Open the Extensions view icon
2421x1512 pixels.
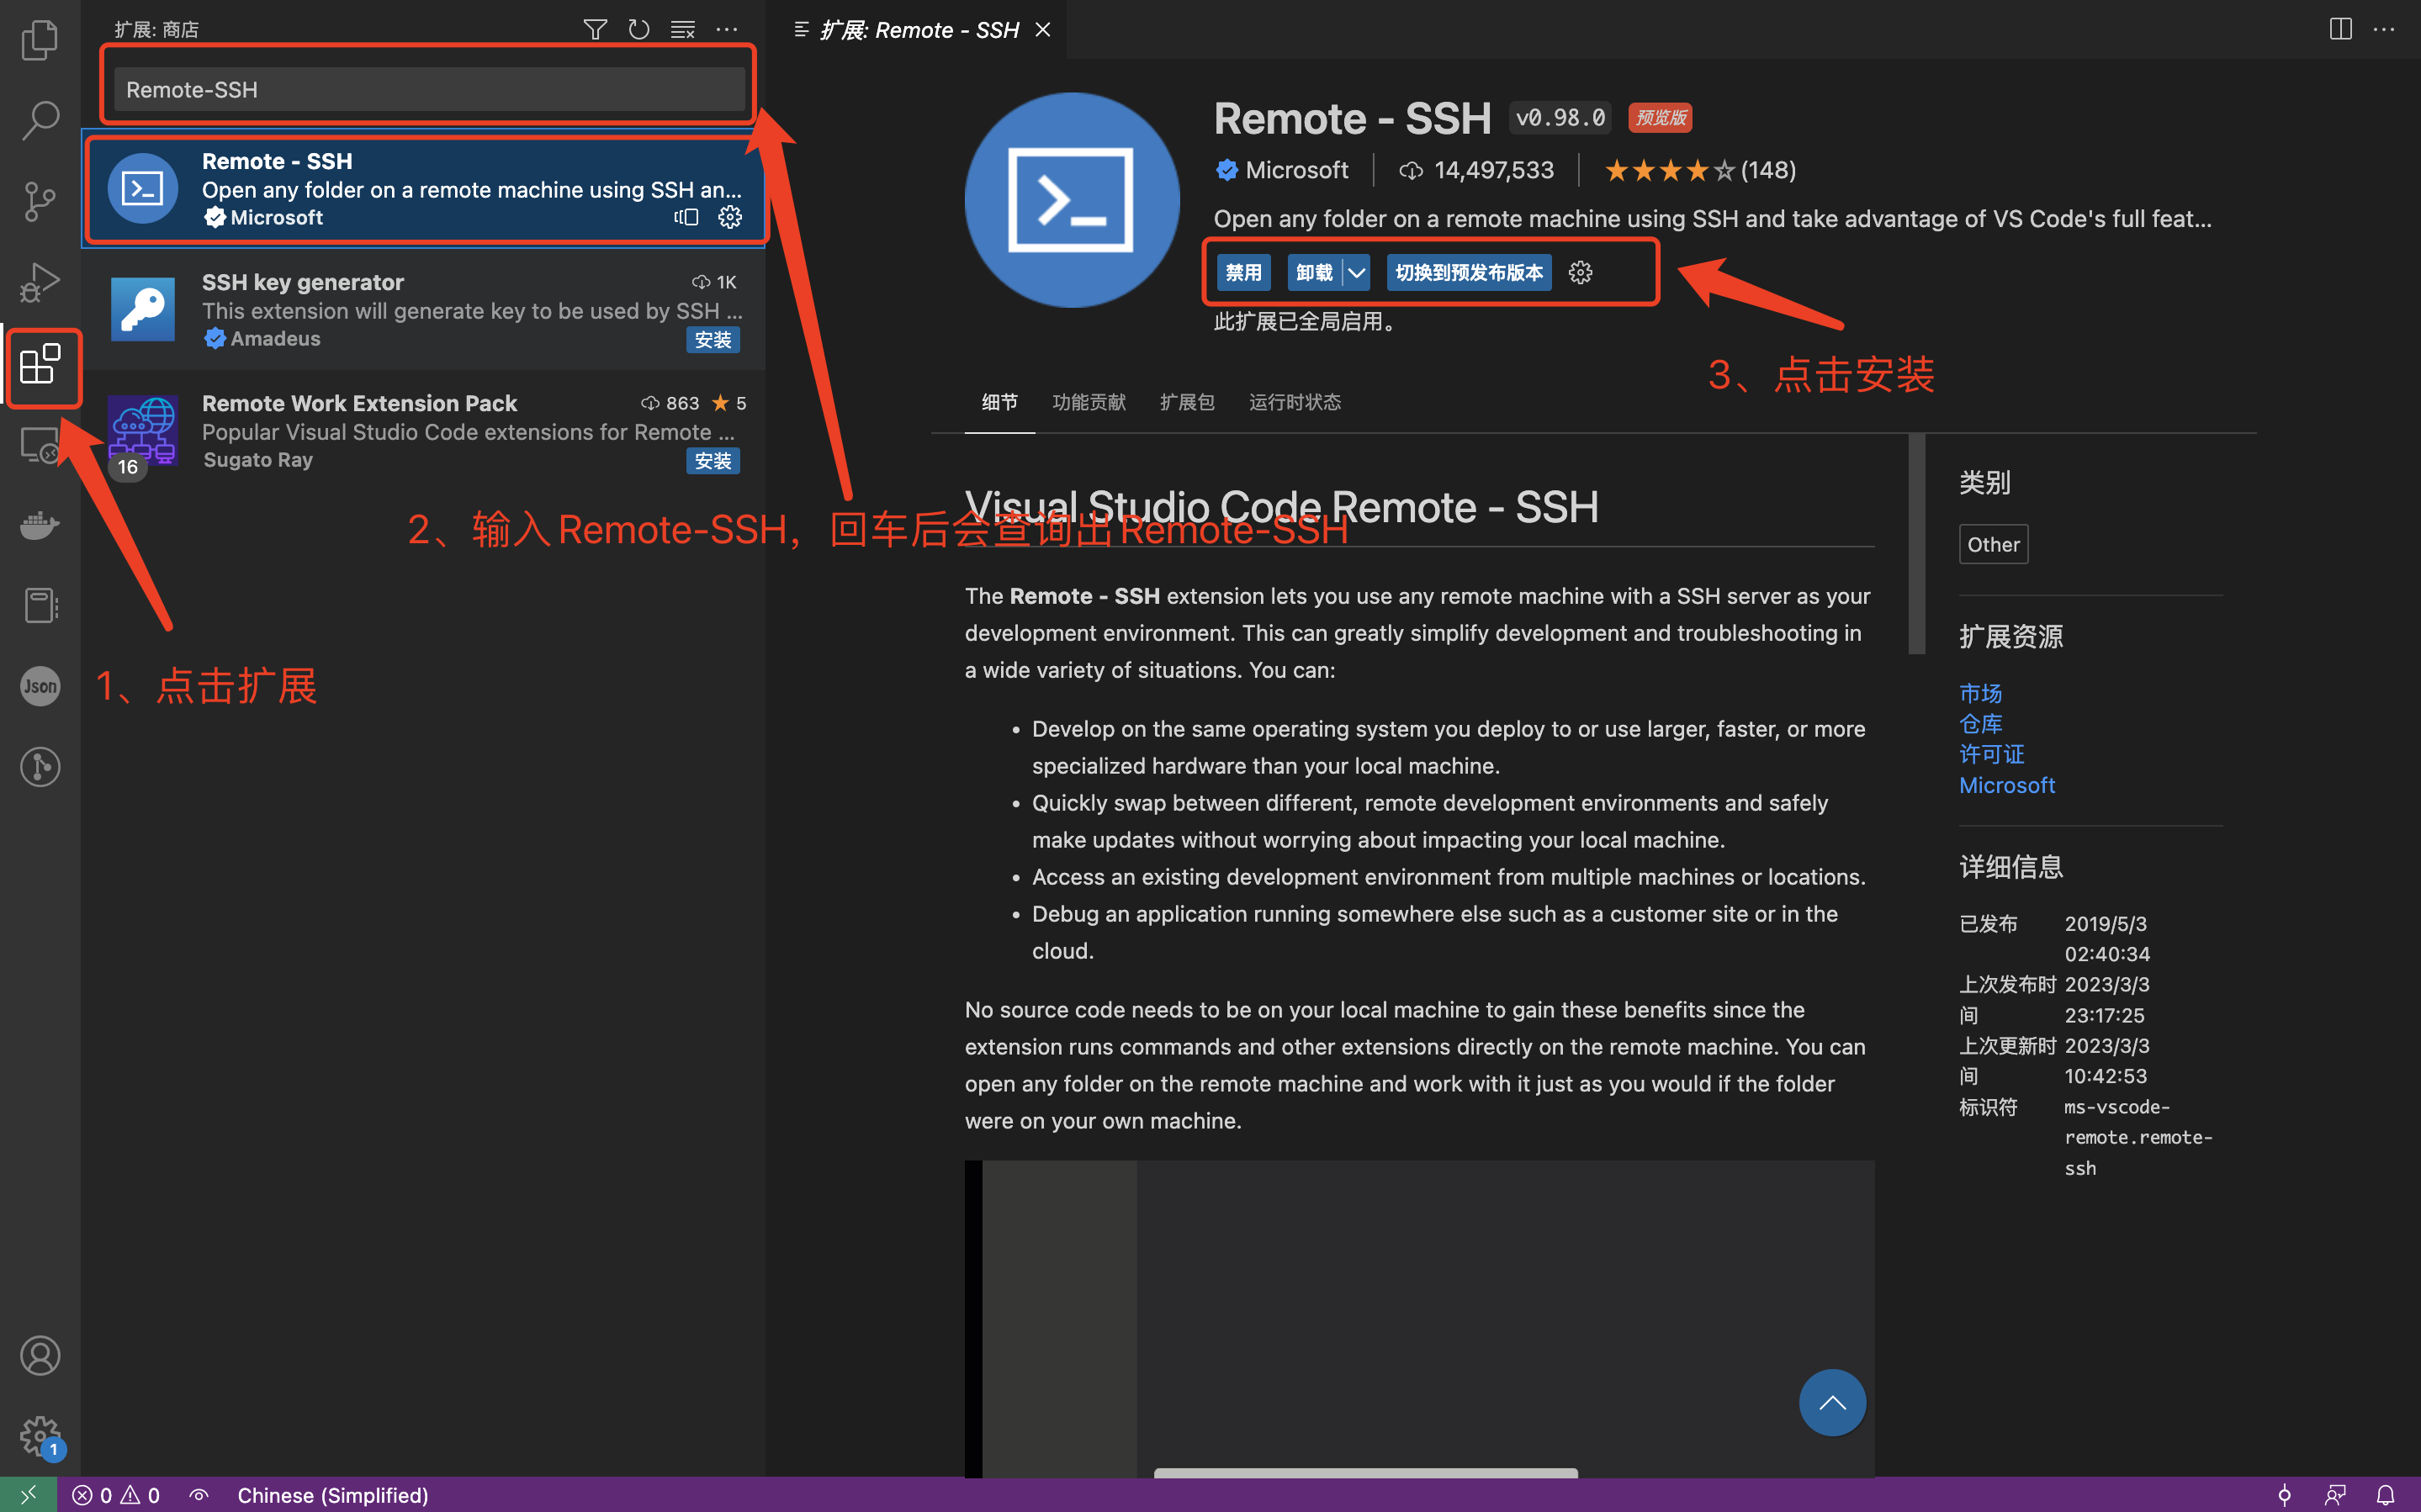40,364
